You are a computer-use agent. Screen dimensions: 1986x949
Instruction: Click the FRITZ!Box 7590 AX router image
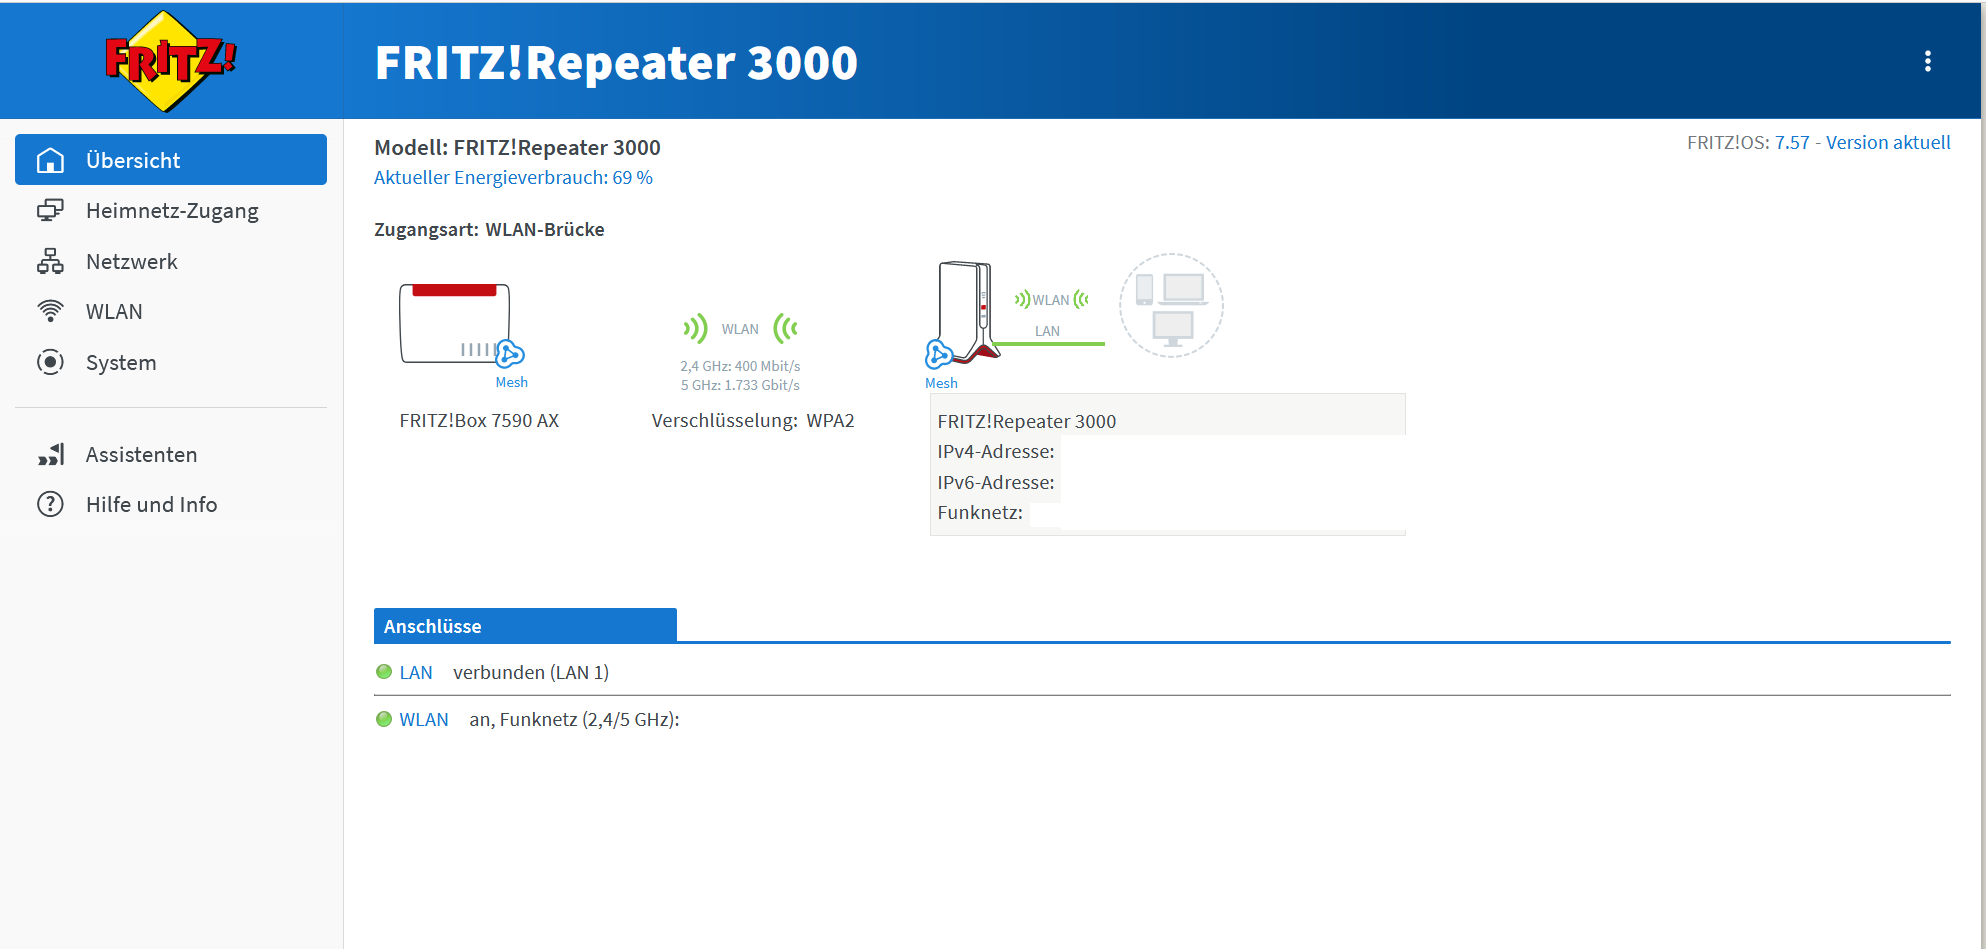(455, 323)
